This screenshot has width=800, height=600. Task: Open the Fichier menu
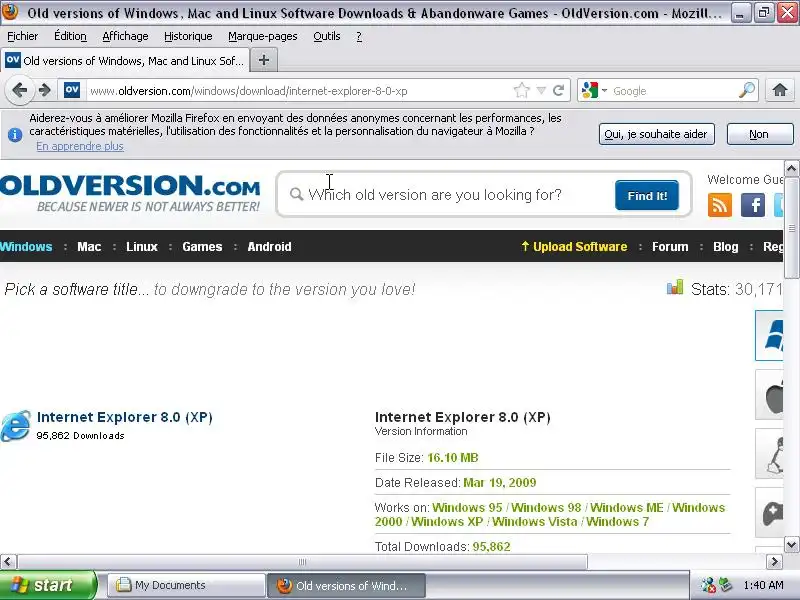pyautogui.click(x=22, y=36)
